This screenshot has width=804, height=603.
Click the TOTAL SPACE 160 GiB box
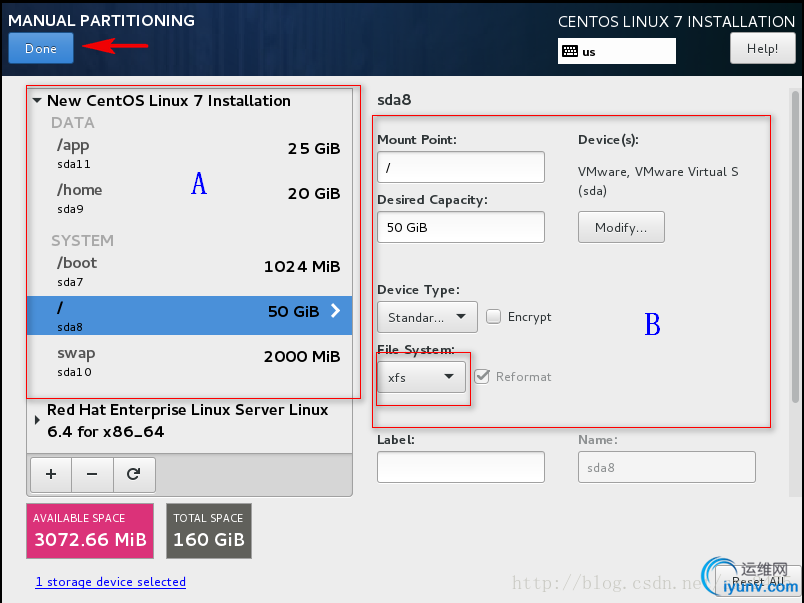pos(209,531)
